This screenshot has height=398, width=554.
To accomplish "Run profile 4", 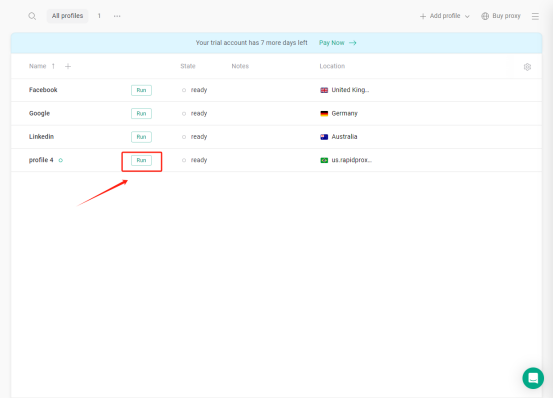I will tap(141, 160).
